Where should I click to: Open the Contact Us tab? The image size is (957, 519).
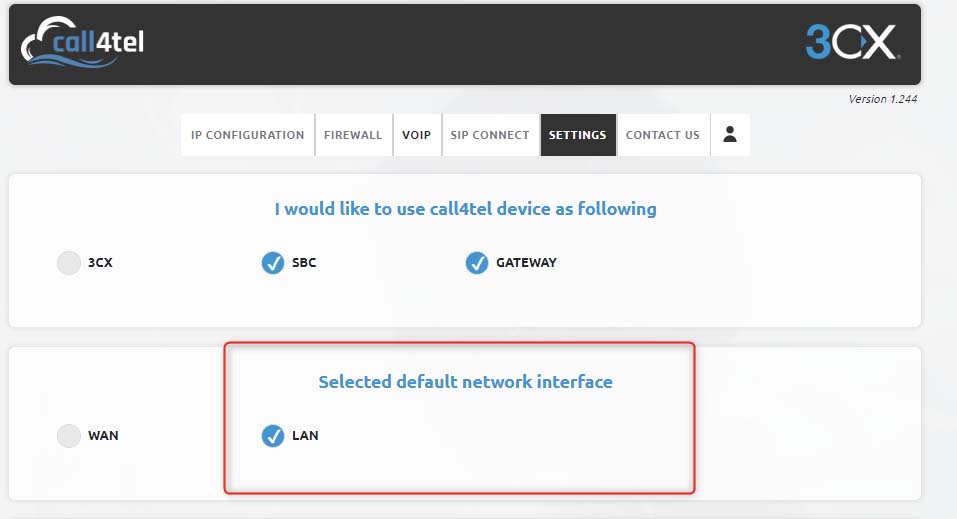tap(663, 135)
